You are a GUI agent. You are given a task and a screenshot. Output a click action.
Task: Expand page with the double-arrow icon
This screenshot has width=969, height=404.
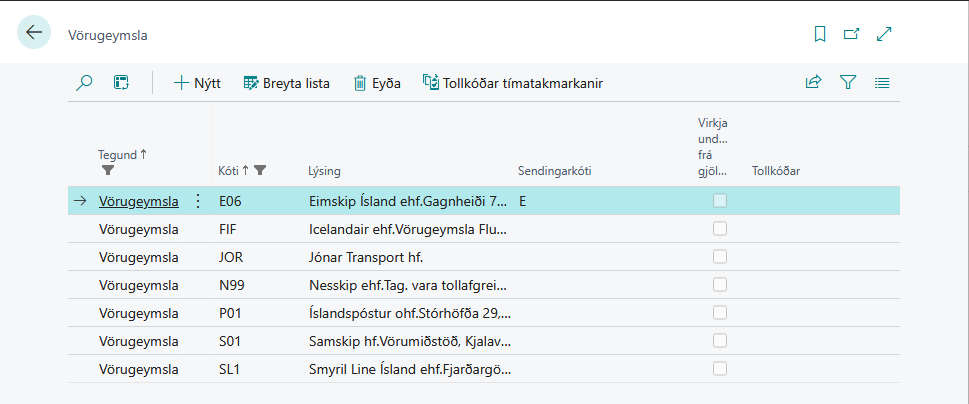pyautogui.click(x=884, y=34)
